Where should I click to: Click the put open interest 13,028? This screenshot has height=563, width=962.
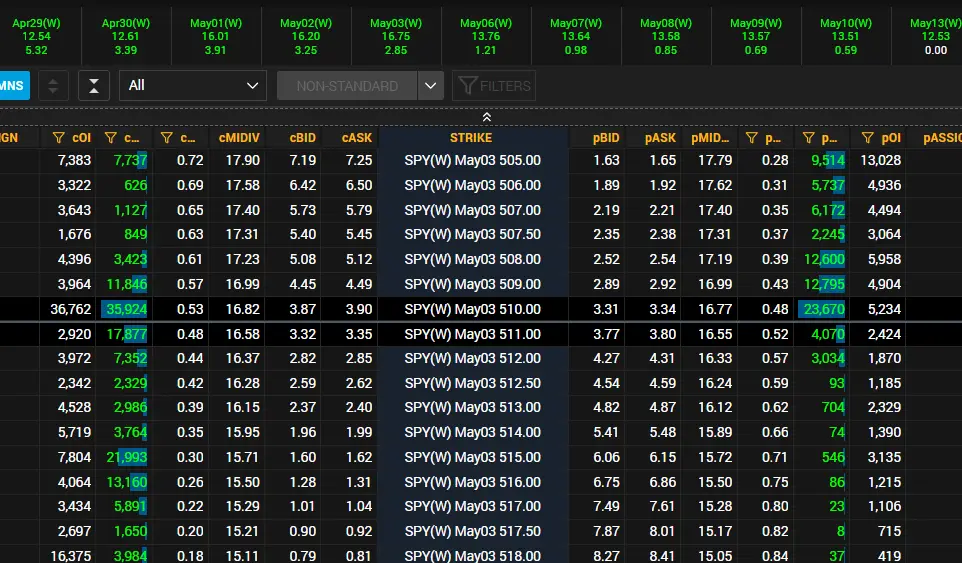point(880,161)
